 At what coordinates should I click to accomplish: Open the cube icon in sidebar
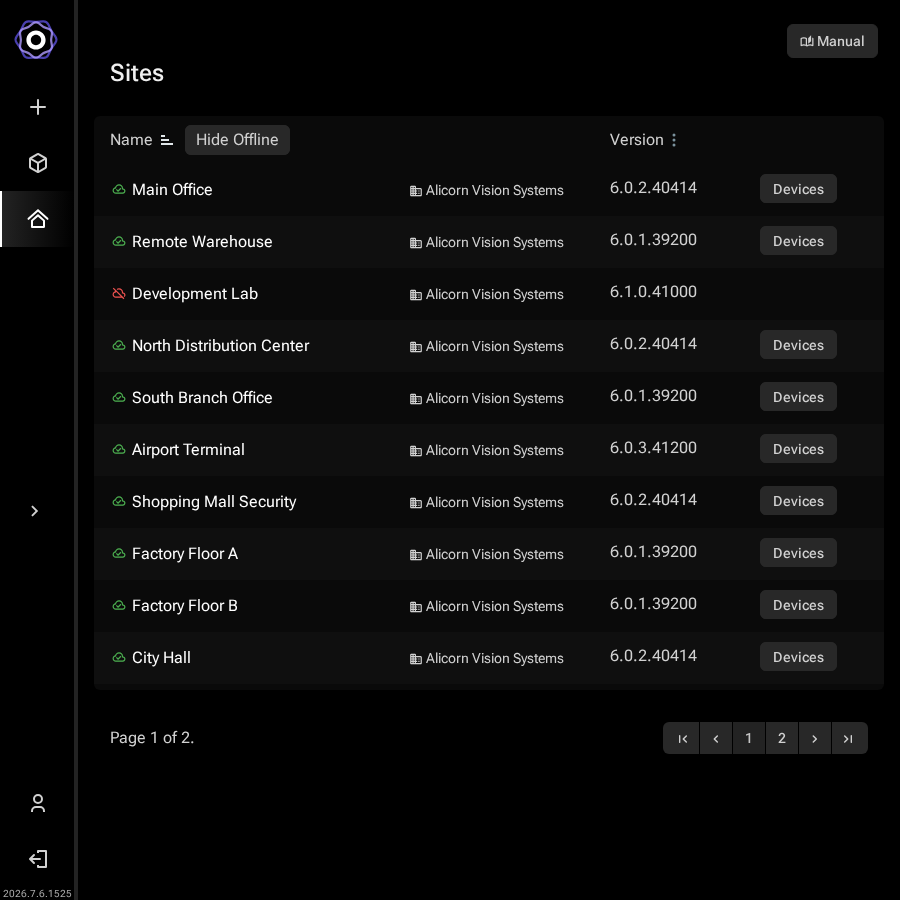click(38, 163)
